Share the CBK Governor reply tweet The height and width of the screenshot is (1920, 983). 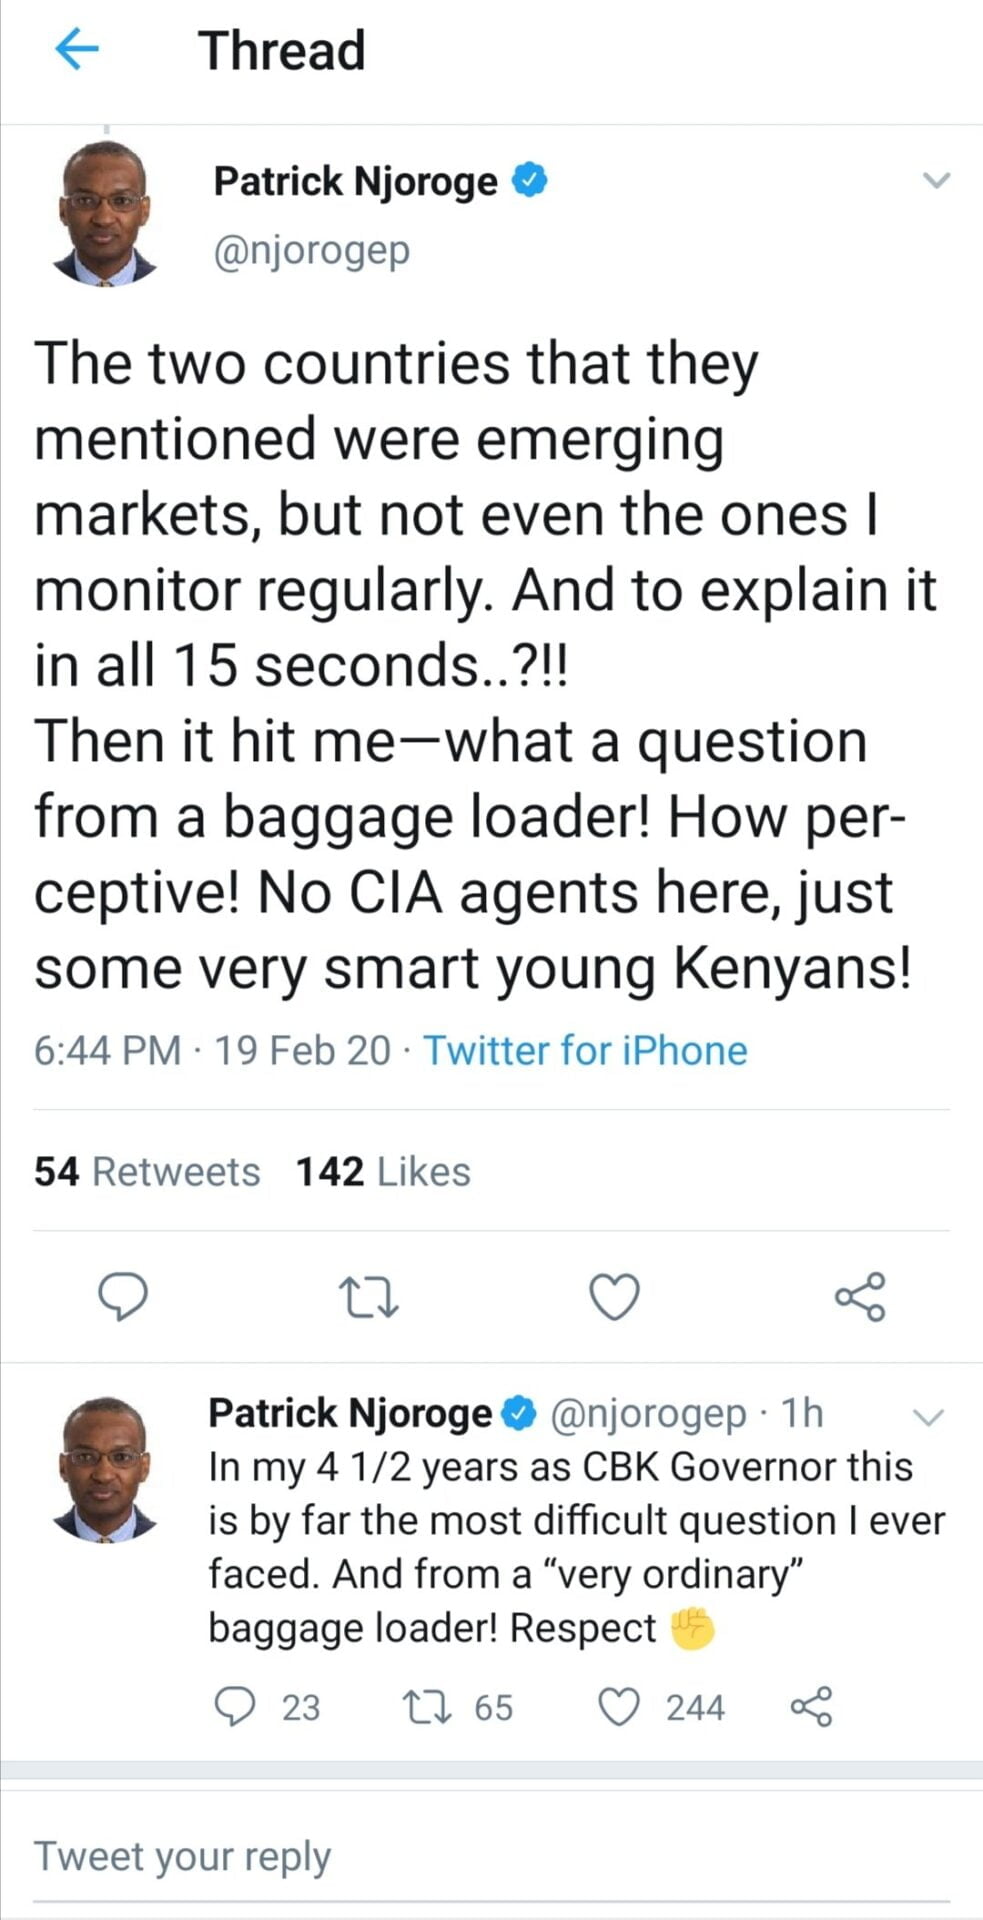[811, 1707]
